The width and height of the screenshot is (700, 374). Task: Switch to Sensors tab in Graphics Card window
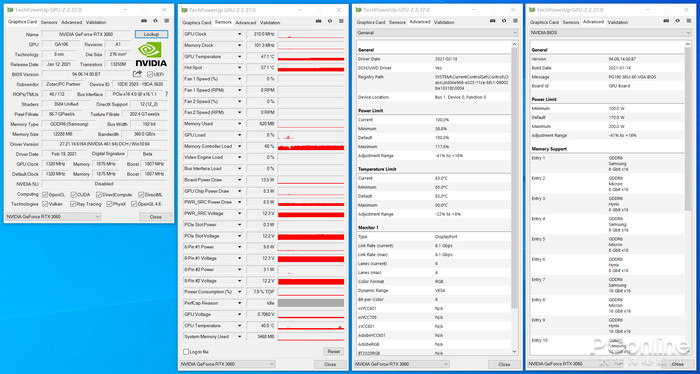point(49,22)
